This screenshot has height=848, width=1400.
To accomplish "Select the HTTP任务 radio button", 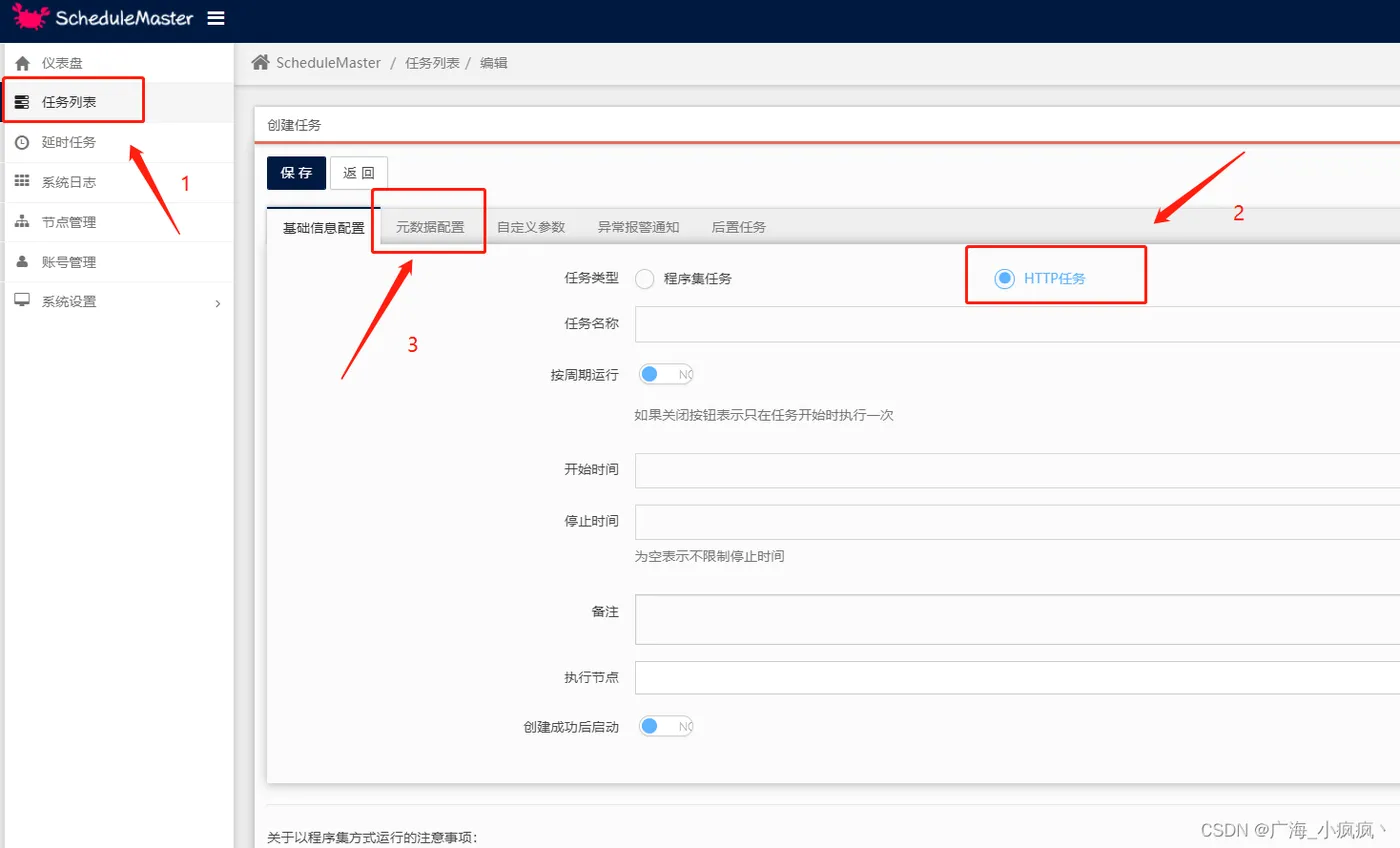I will click(1004, 279).
